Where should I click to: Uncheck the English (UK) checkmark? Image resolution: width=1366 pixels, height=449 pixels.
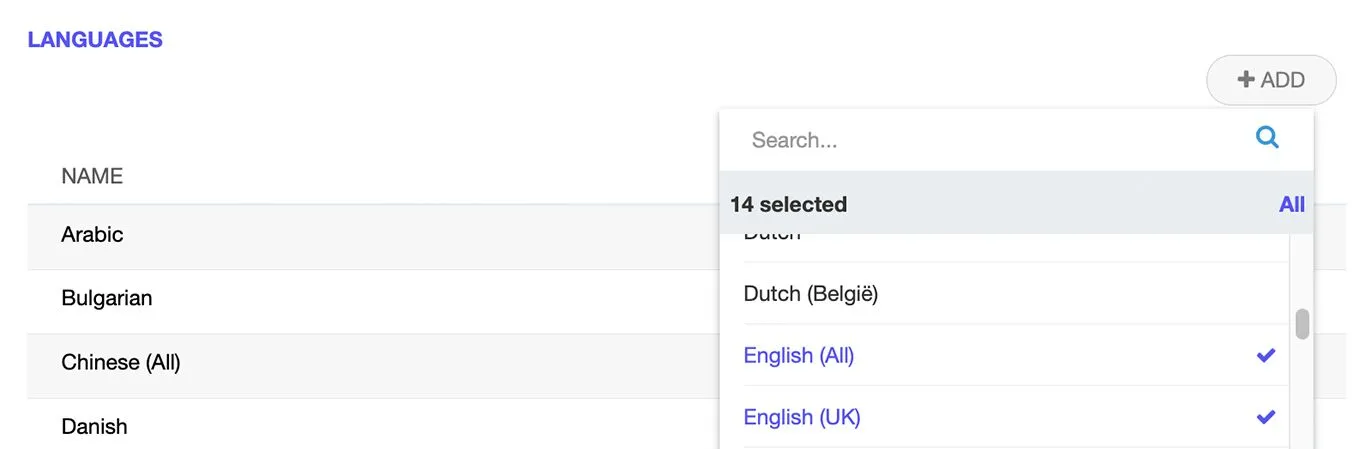click(1266, 417)
